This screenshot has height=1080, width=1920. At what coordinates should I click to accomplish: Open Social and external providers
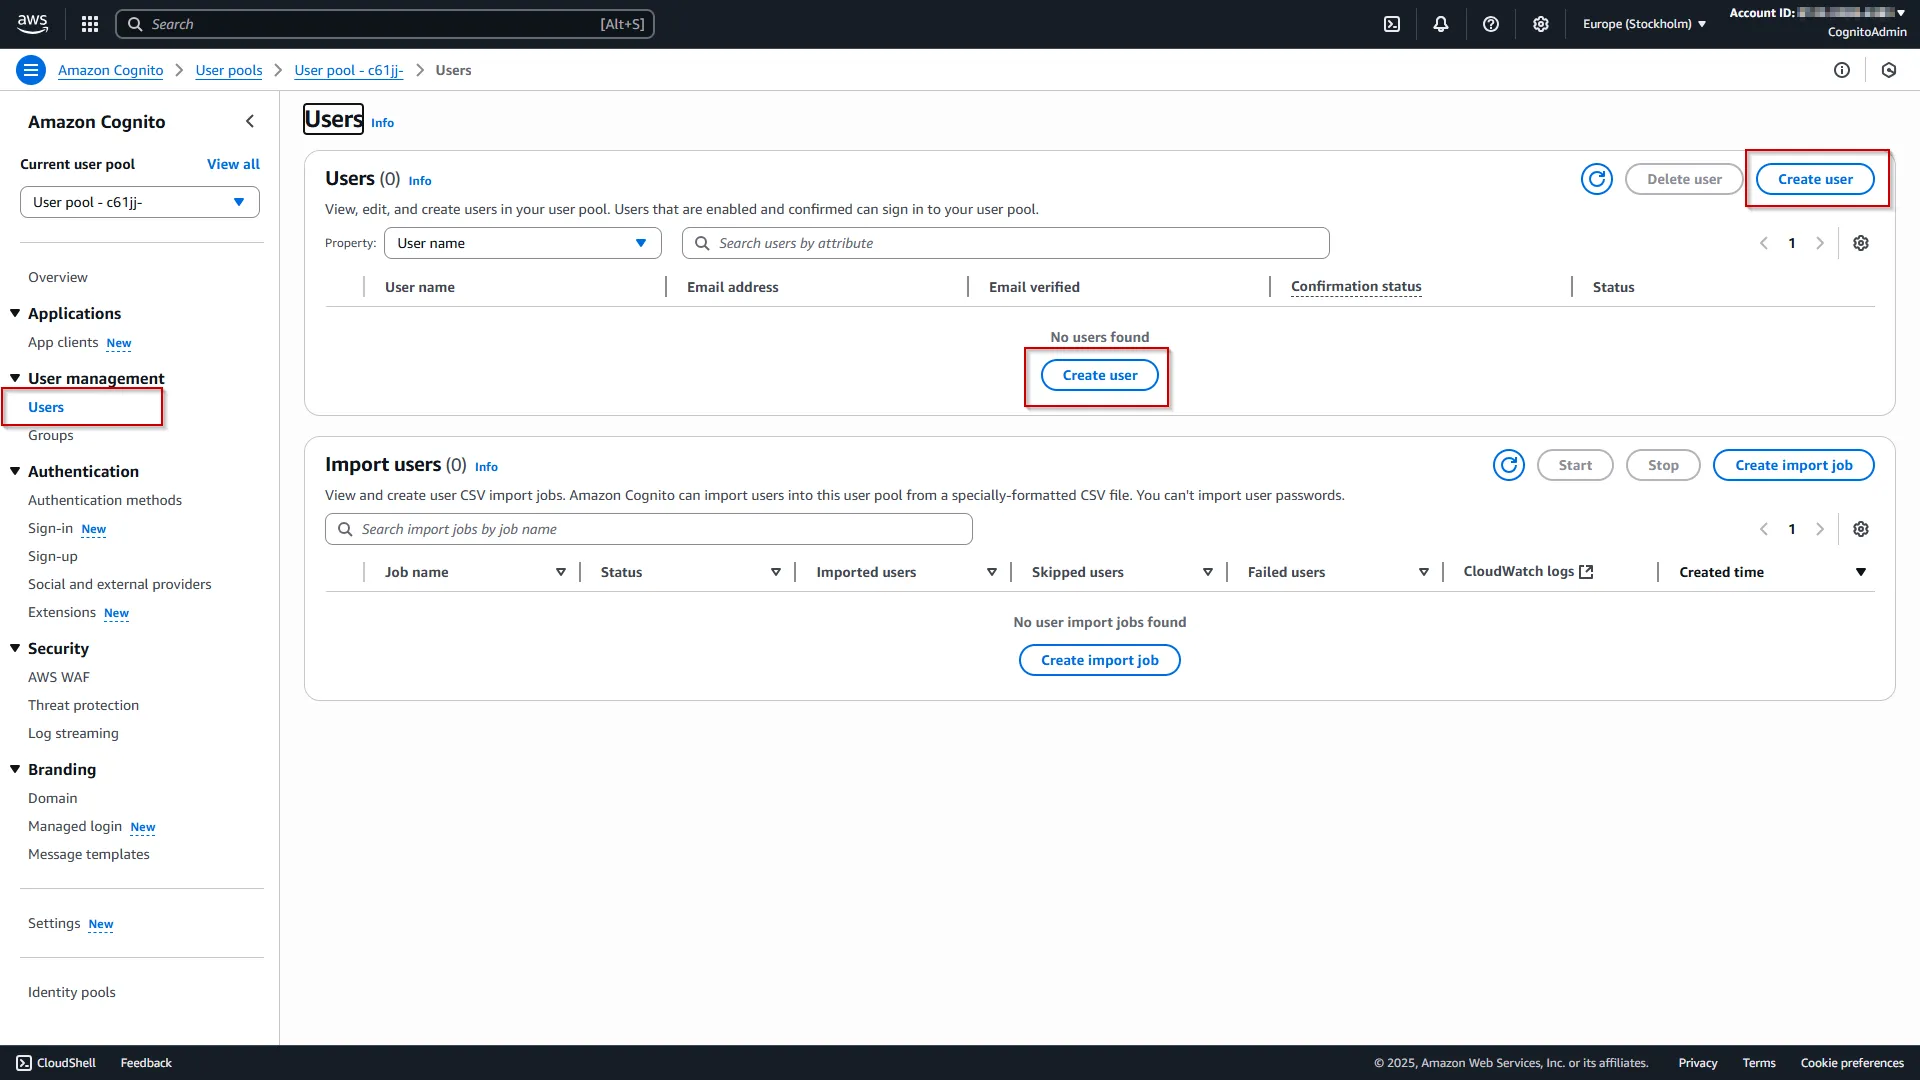pos(120,584)
